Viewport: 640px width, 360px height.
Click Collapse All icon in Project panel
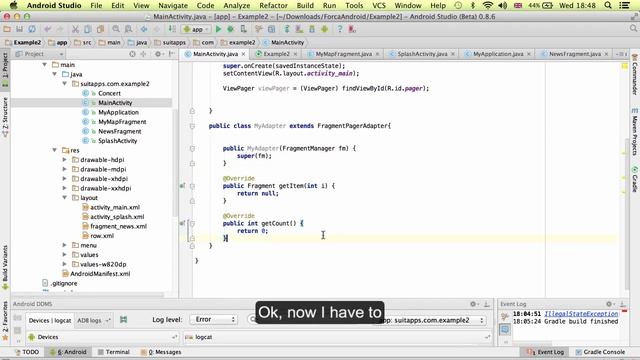[143, 54]
